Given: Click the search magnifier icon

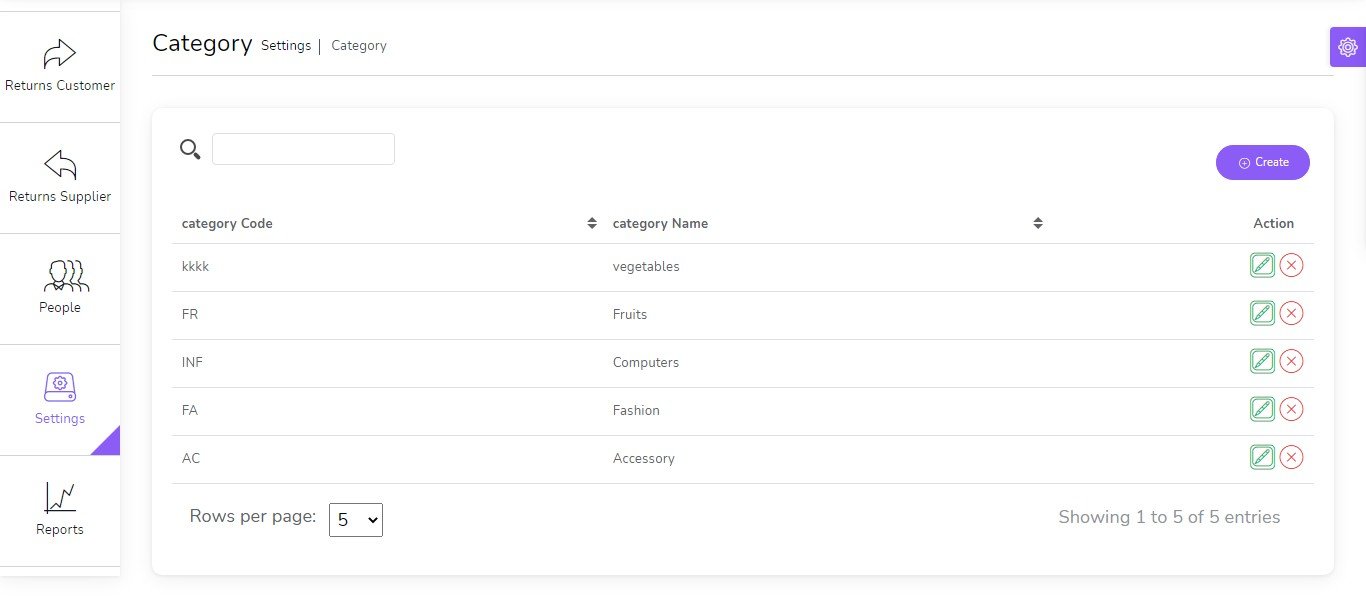Looking at the screenshot, I should point(190,149).
